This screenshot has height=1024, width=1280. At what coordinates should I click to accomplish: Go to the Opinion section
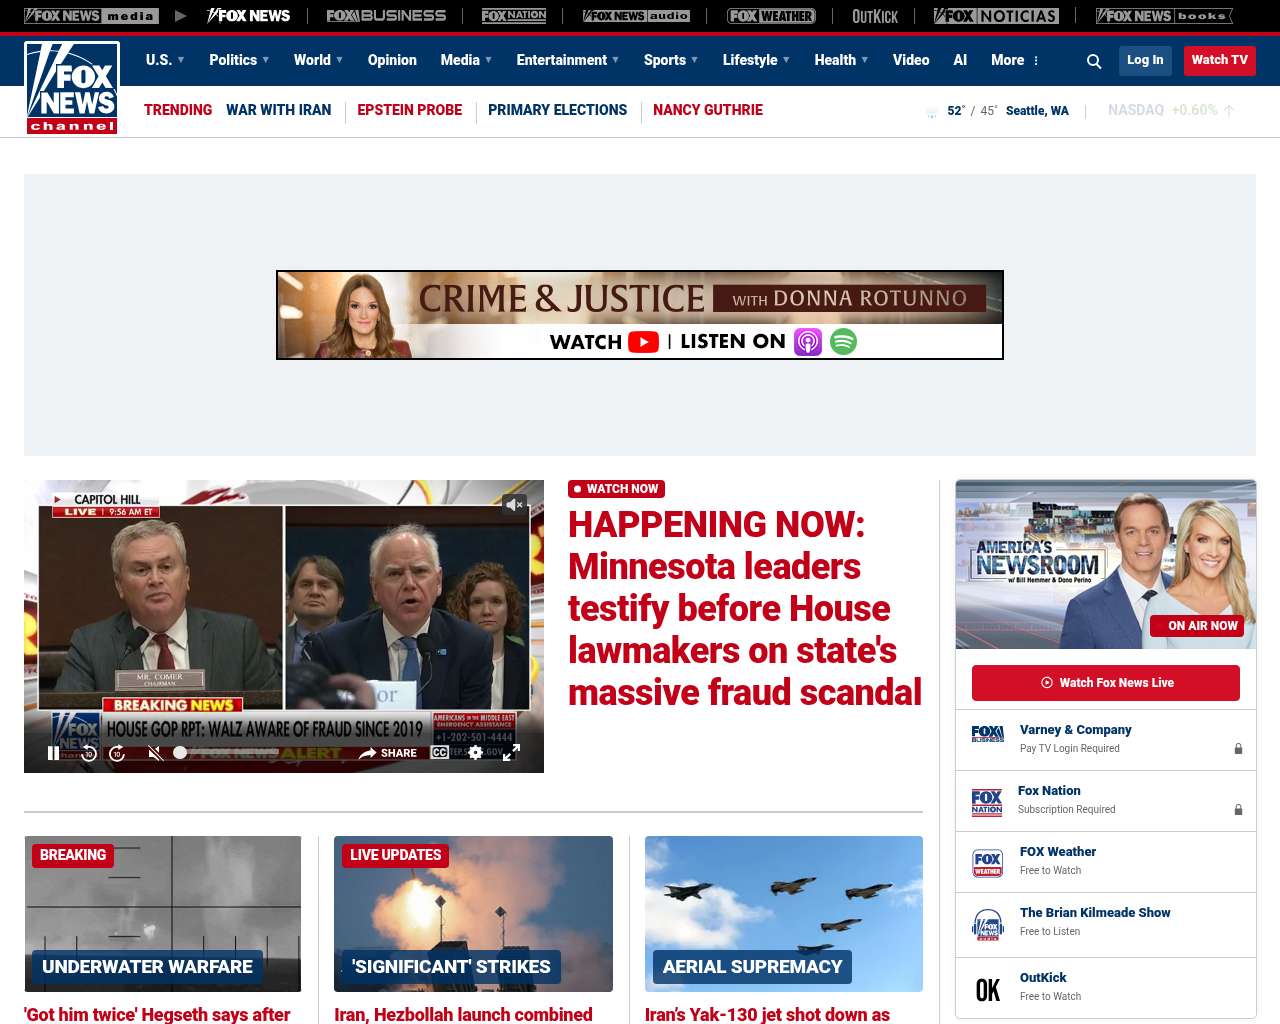[392, 60]
